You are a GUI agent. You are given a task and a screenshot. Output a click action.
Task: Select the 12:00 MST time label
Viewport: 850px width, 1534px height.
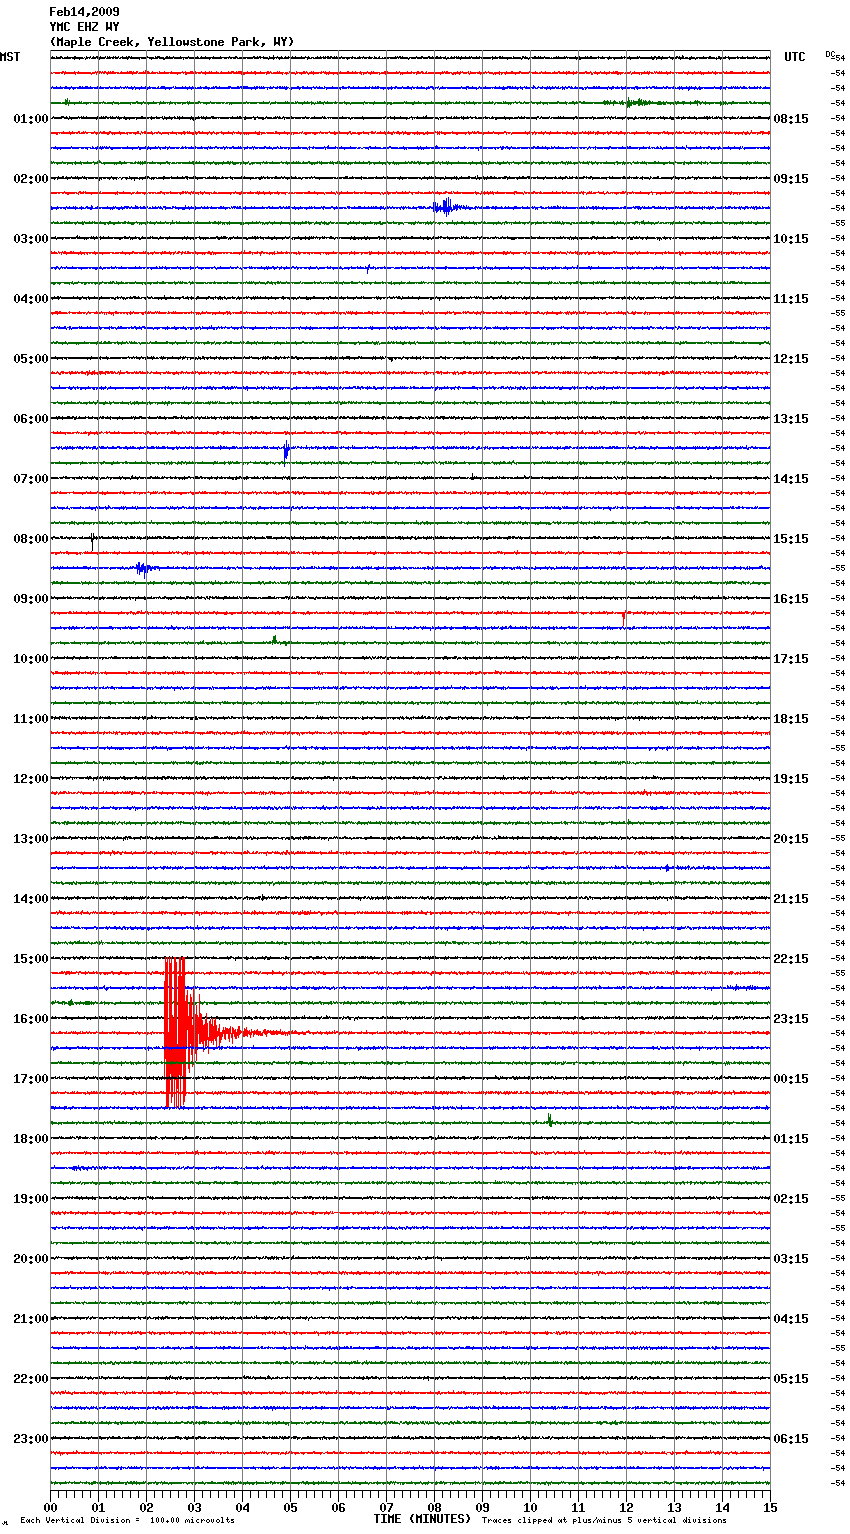[31, 779]
